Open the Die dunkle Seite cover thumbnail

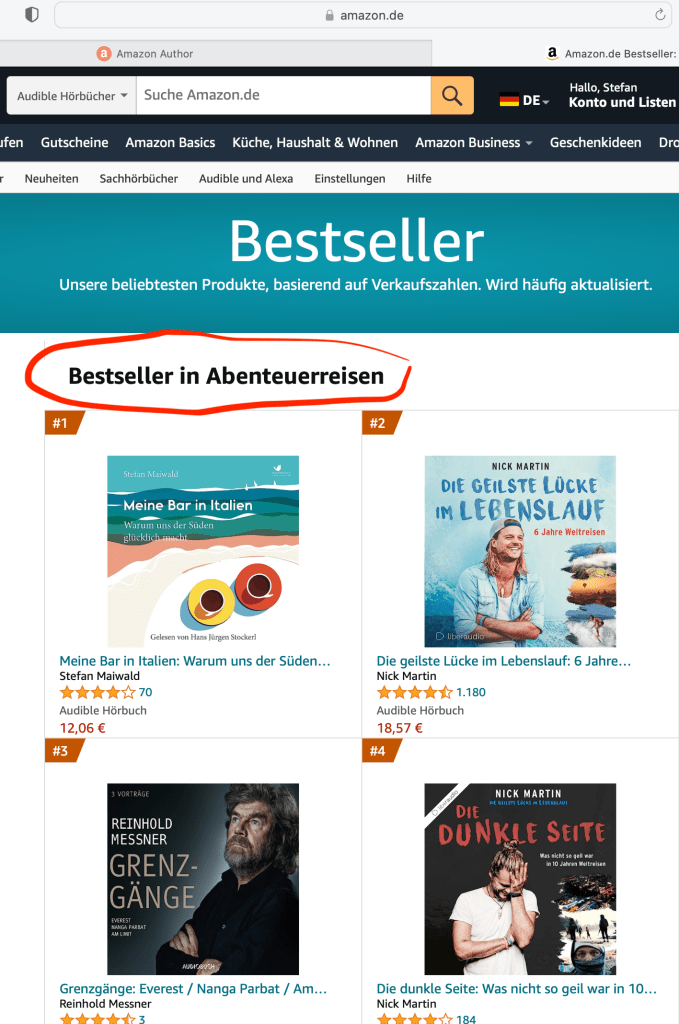pos(520,879)
